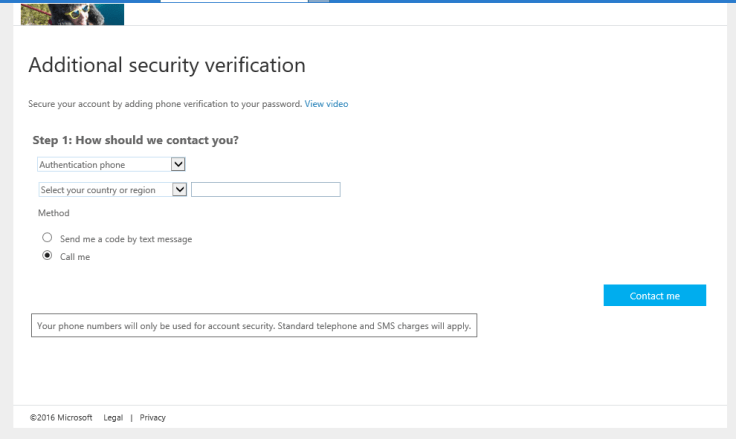Expand the Select your country or region list
Image resolution: width=736 pixels, height=439 pixels.
(x=104, y=189)
